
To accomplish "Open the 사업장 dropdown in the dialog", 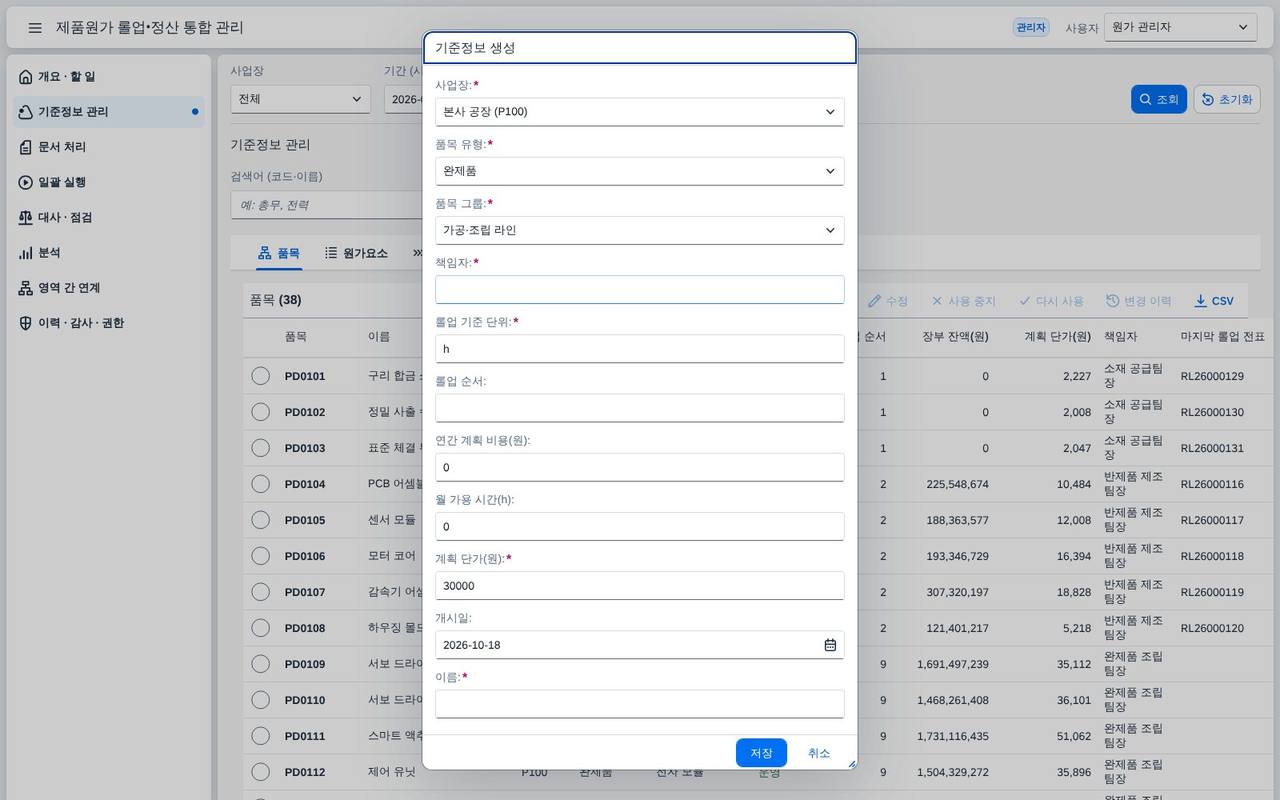I will coord(640,112).
